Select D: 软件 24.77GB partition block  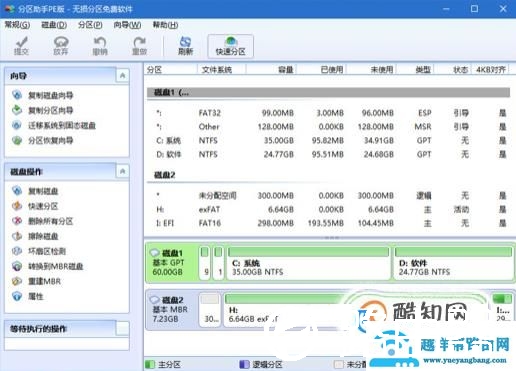(x=454, y=263)
